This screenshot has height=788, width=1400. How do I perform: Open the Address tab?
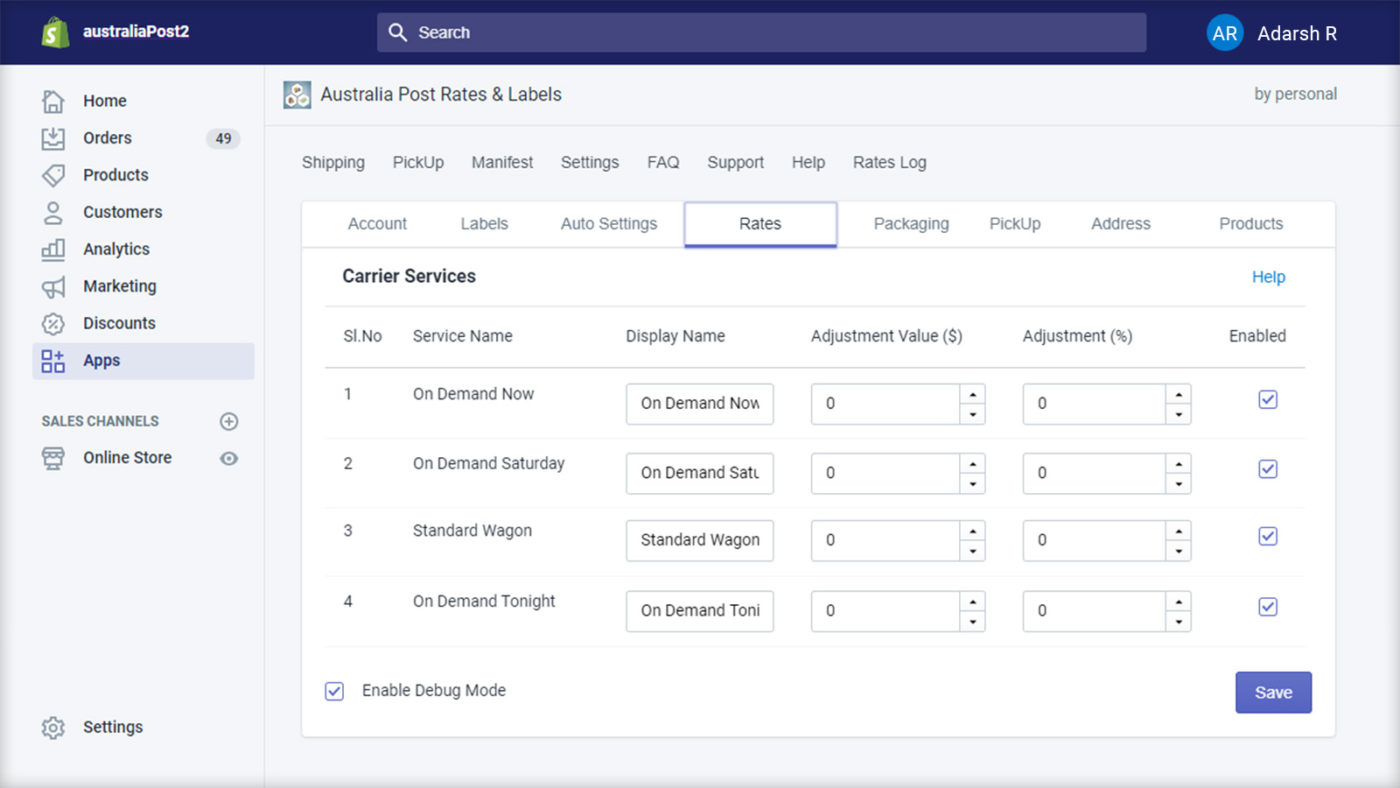click(1121, 224)
